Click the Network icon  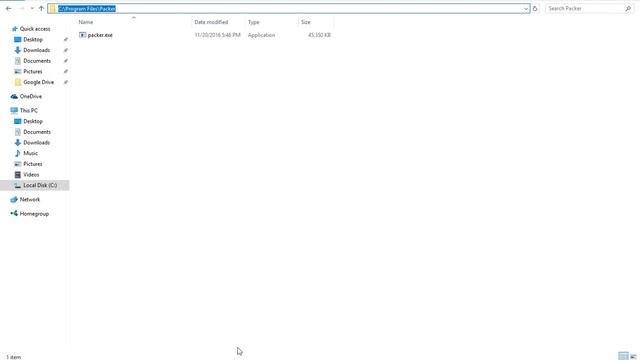click(14, 200)
